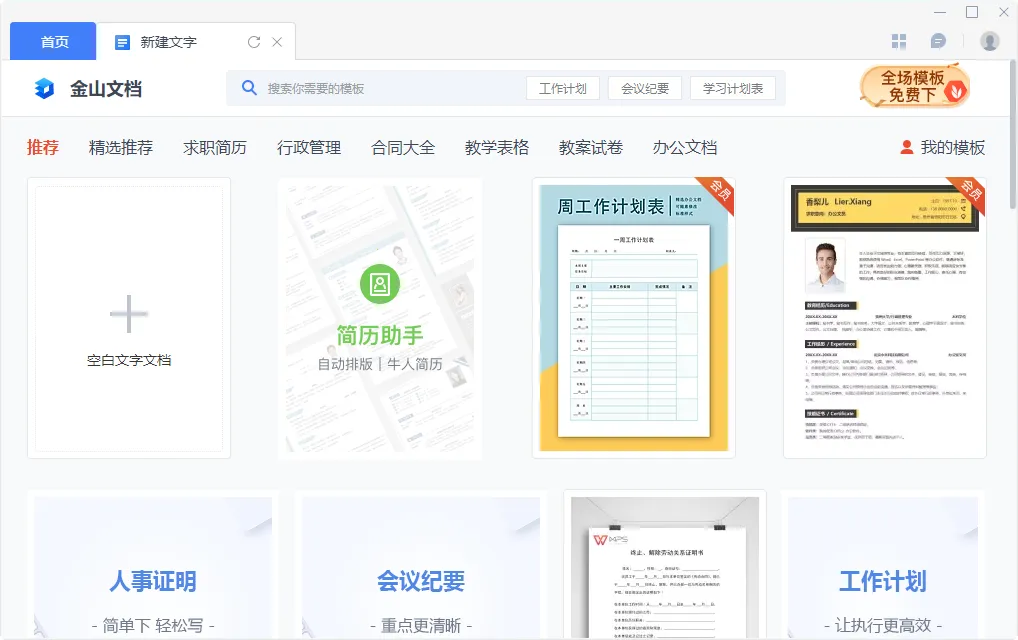Reload the 新建文字 tab using refresh icon

coord(253,42)
